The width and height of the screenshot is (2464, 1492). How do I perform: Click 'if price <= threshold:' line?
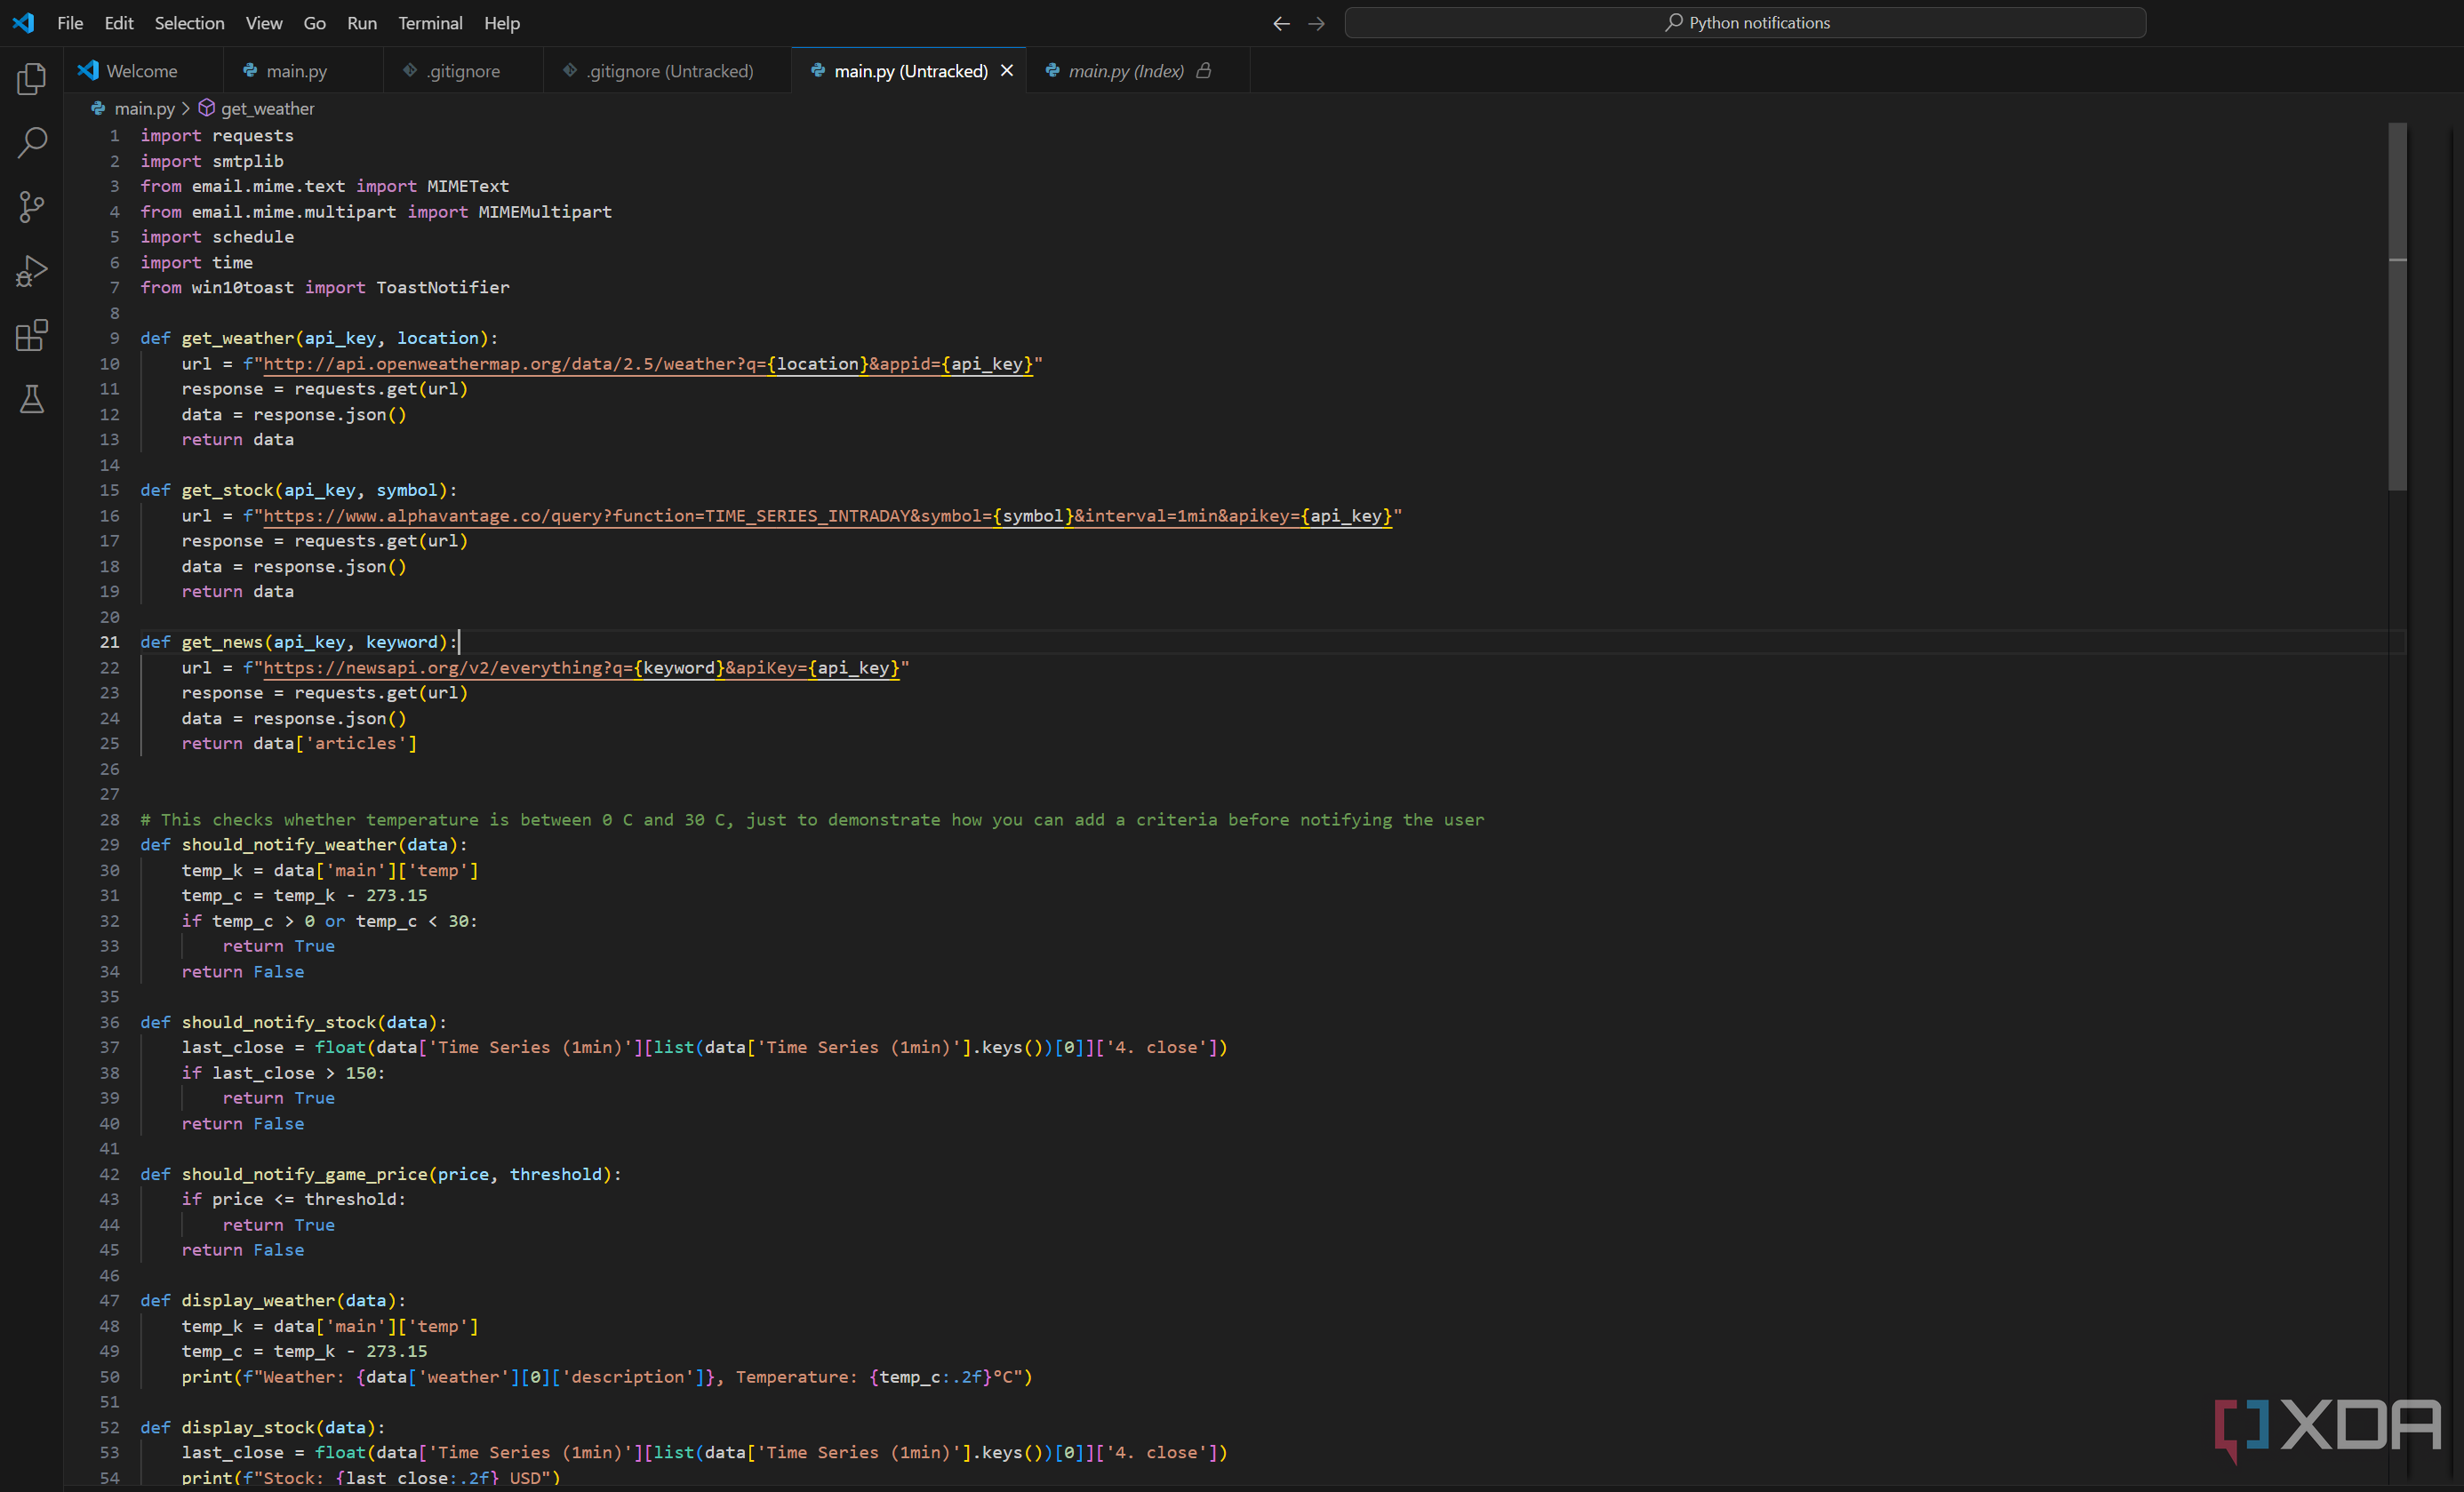[294, 1199]
